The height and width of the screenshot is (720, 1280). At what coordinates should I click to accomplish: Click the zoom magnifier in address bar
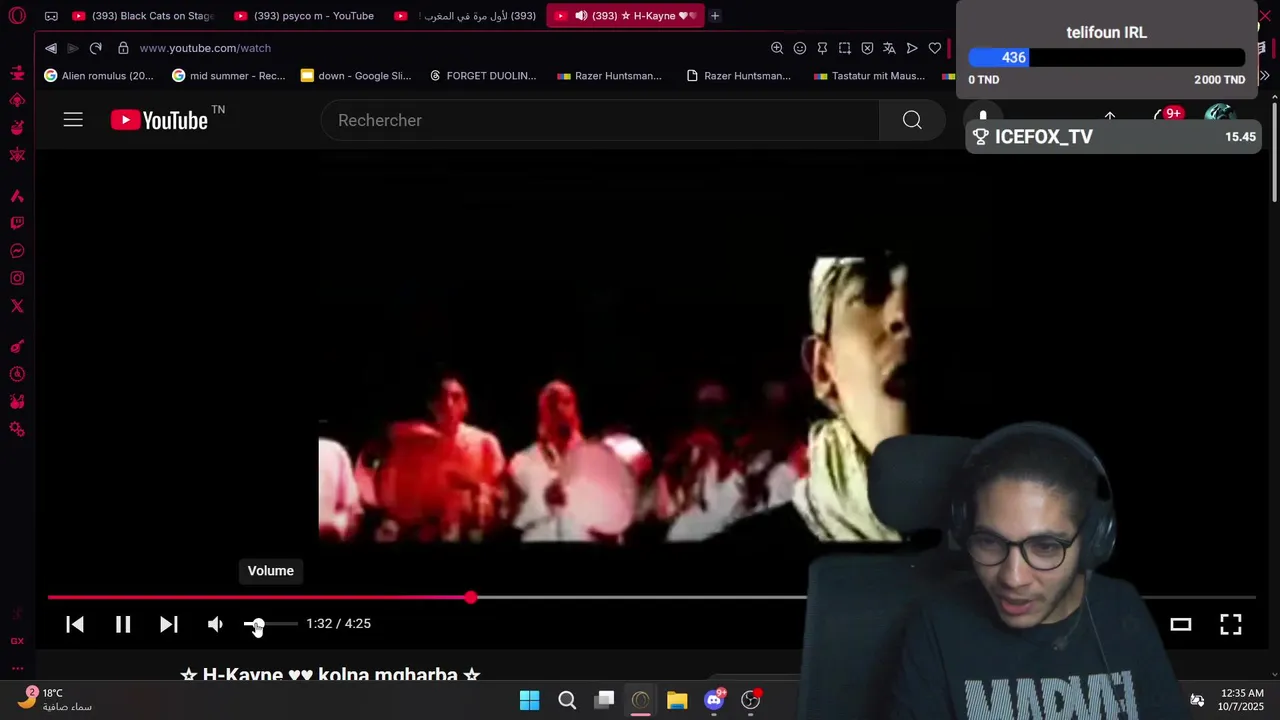(777, 48)
